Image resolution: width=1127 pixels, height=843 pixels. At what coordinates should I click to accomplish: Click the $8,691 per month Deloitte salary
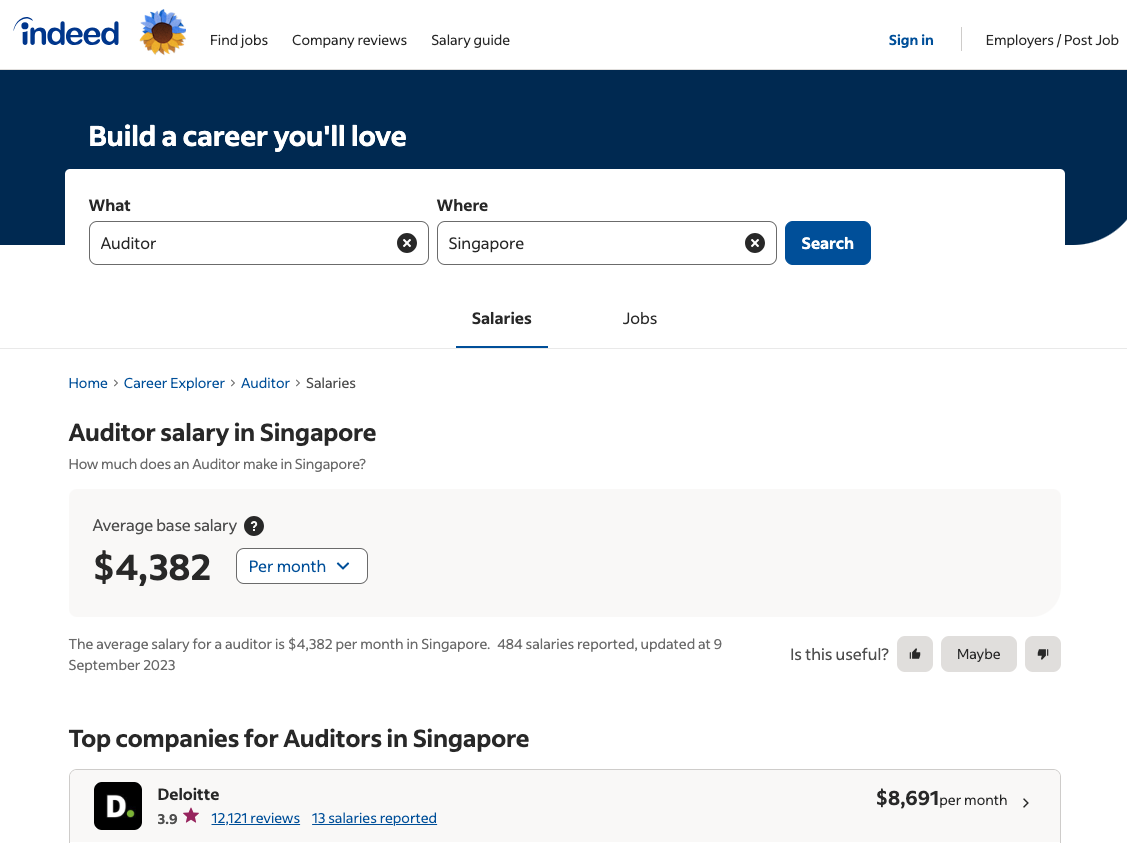pos(941,798)
